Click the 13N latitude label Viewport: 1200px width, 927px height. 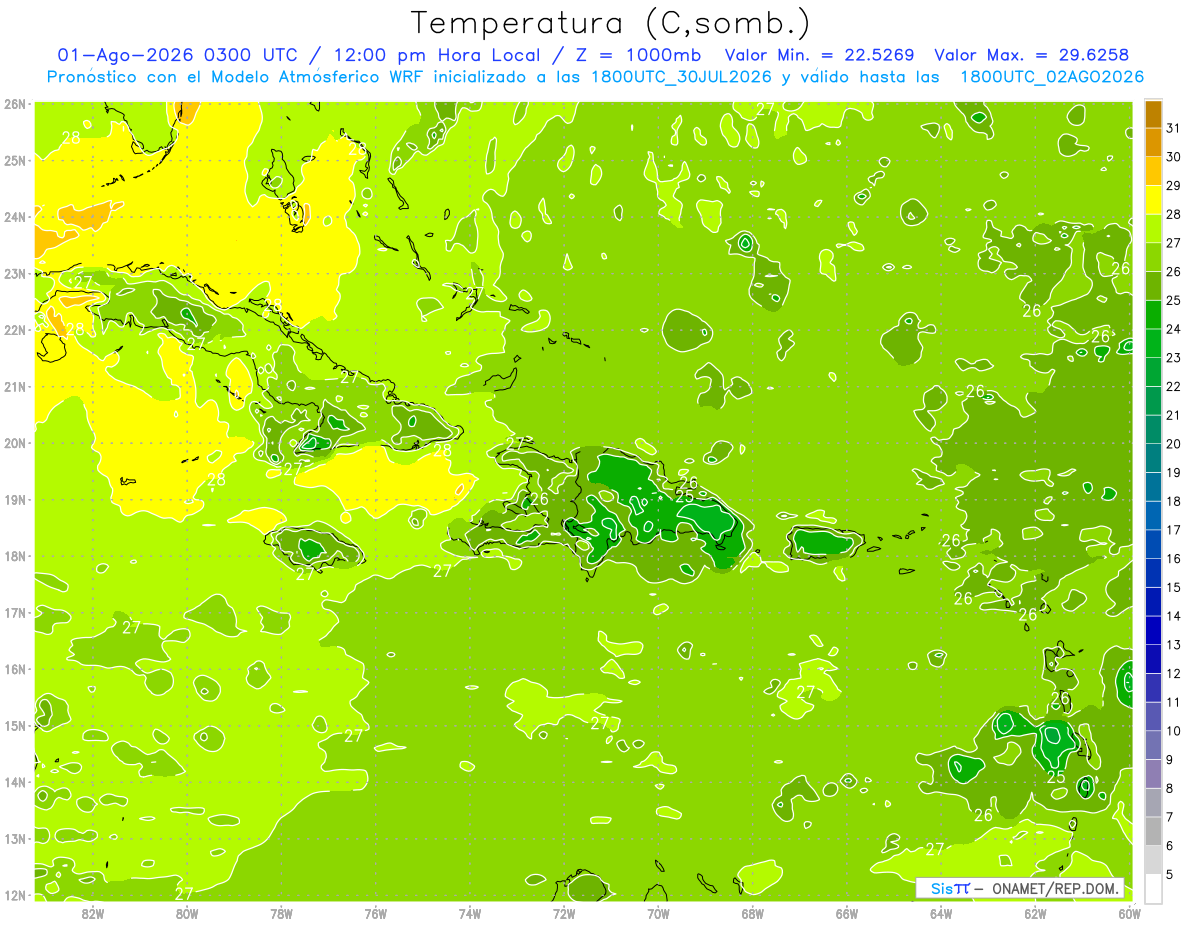[x=15, y=838]
